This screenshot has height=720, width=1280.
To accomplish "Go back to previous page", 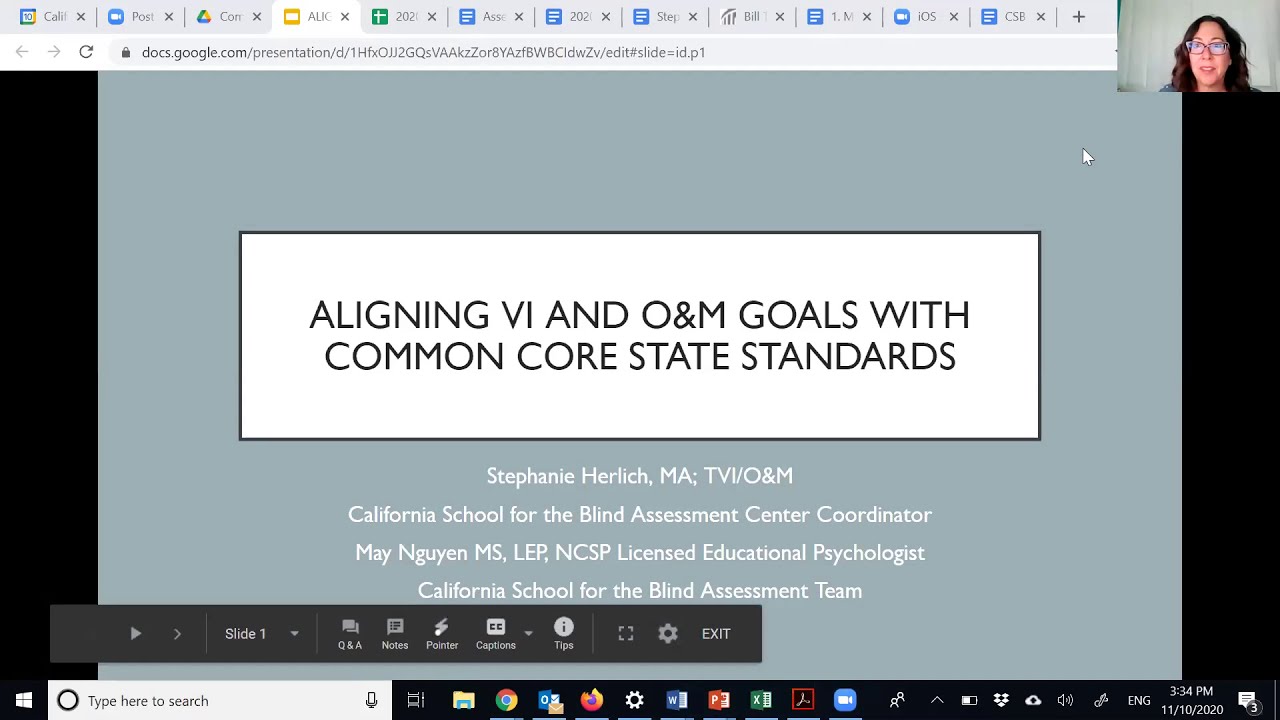I will tap(22, 52).
